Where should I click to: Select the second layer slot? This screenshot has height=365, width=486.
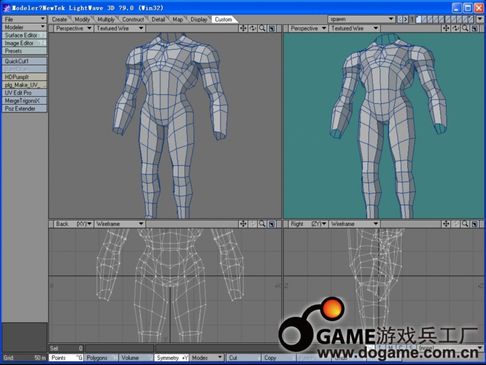(x=424, y=19)
